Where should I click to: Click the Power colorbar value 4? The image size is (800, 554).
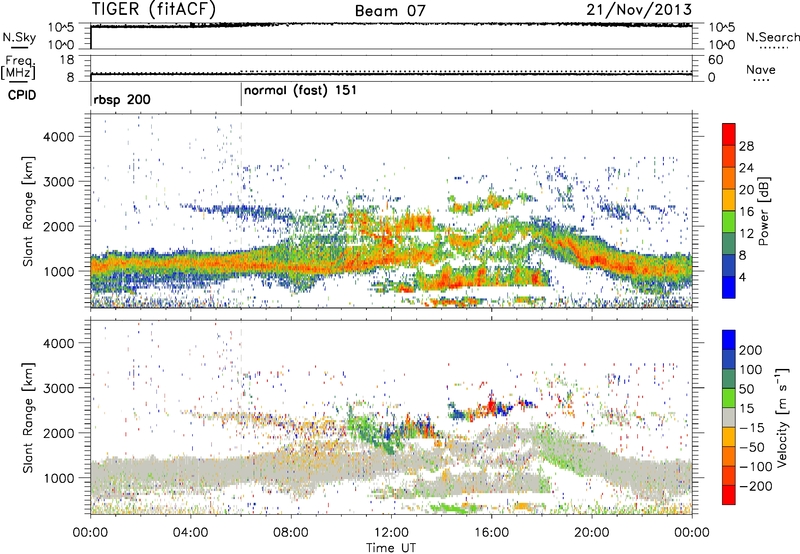pyautogui.click(x=742, y=277)
